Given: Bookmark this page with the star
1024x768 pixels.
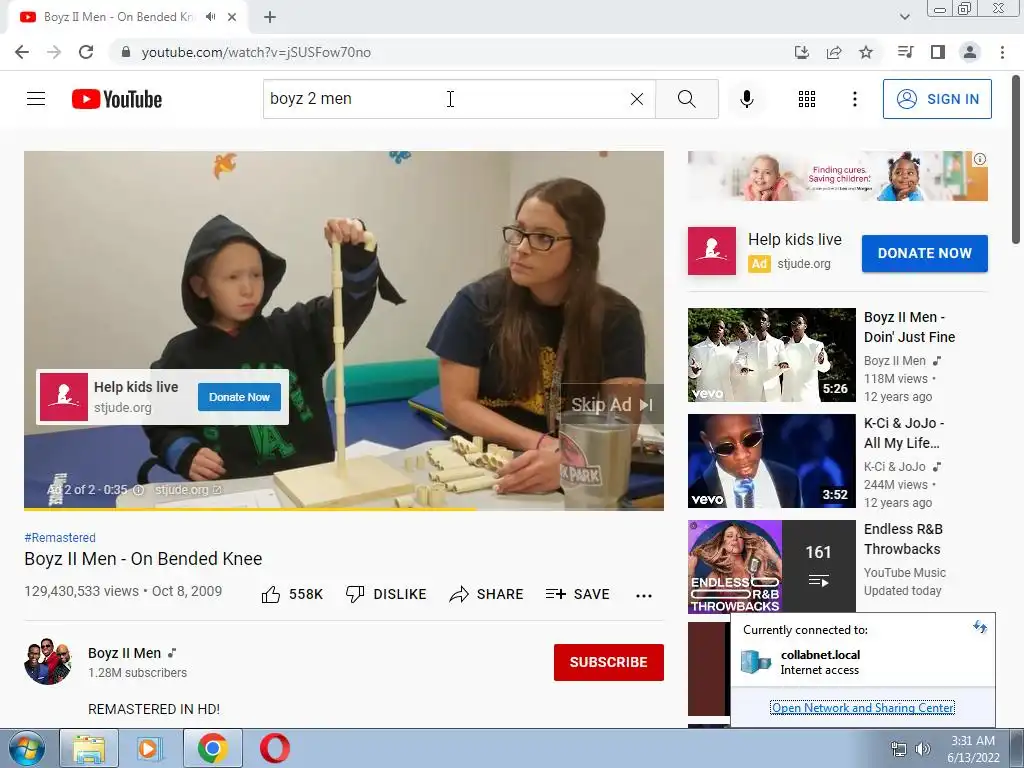Looking at the screenshot, I should coord(866,52).
